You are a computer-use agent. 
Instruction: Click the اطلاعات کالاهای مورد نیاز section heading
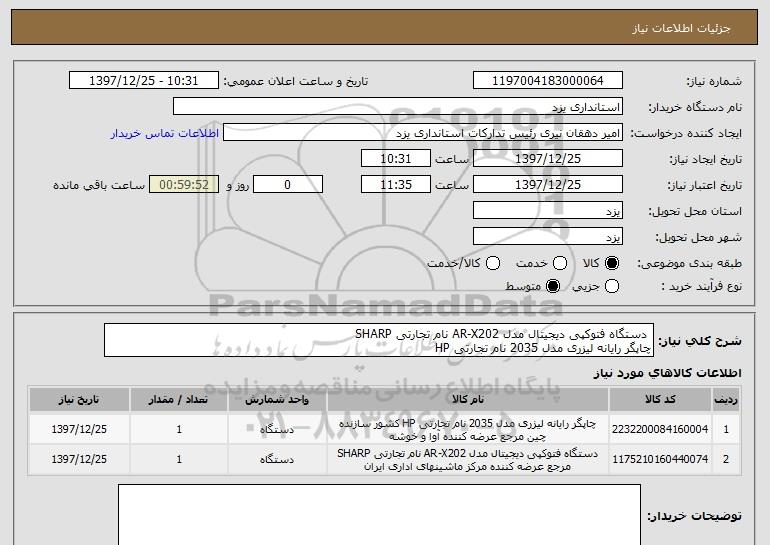pos(667,373)
